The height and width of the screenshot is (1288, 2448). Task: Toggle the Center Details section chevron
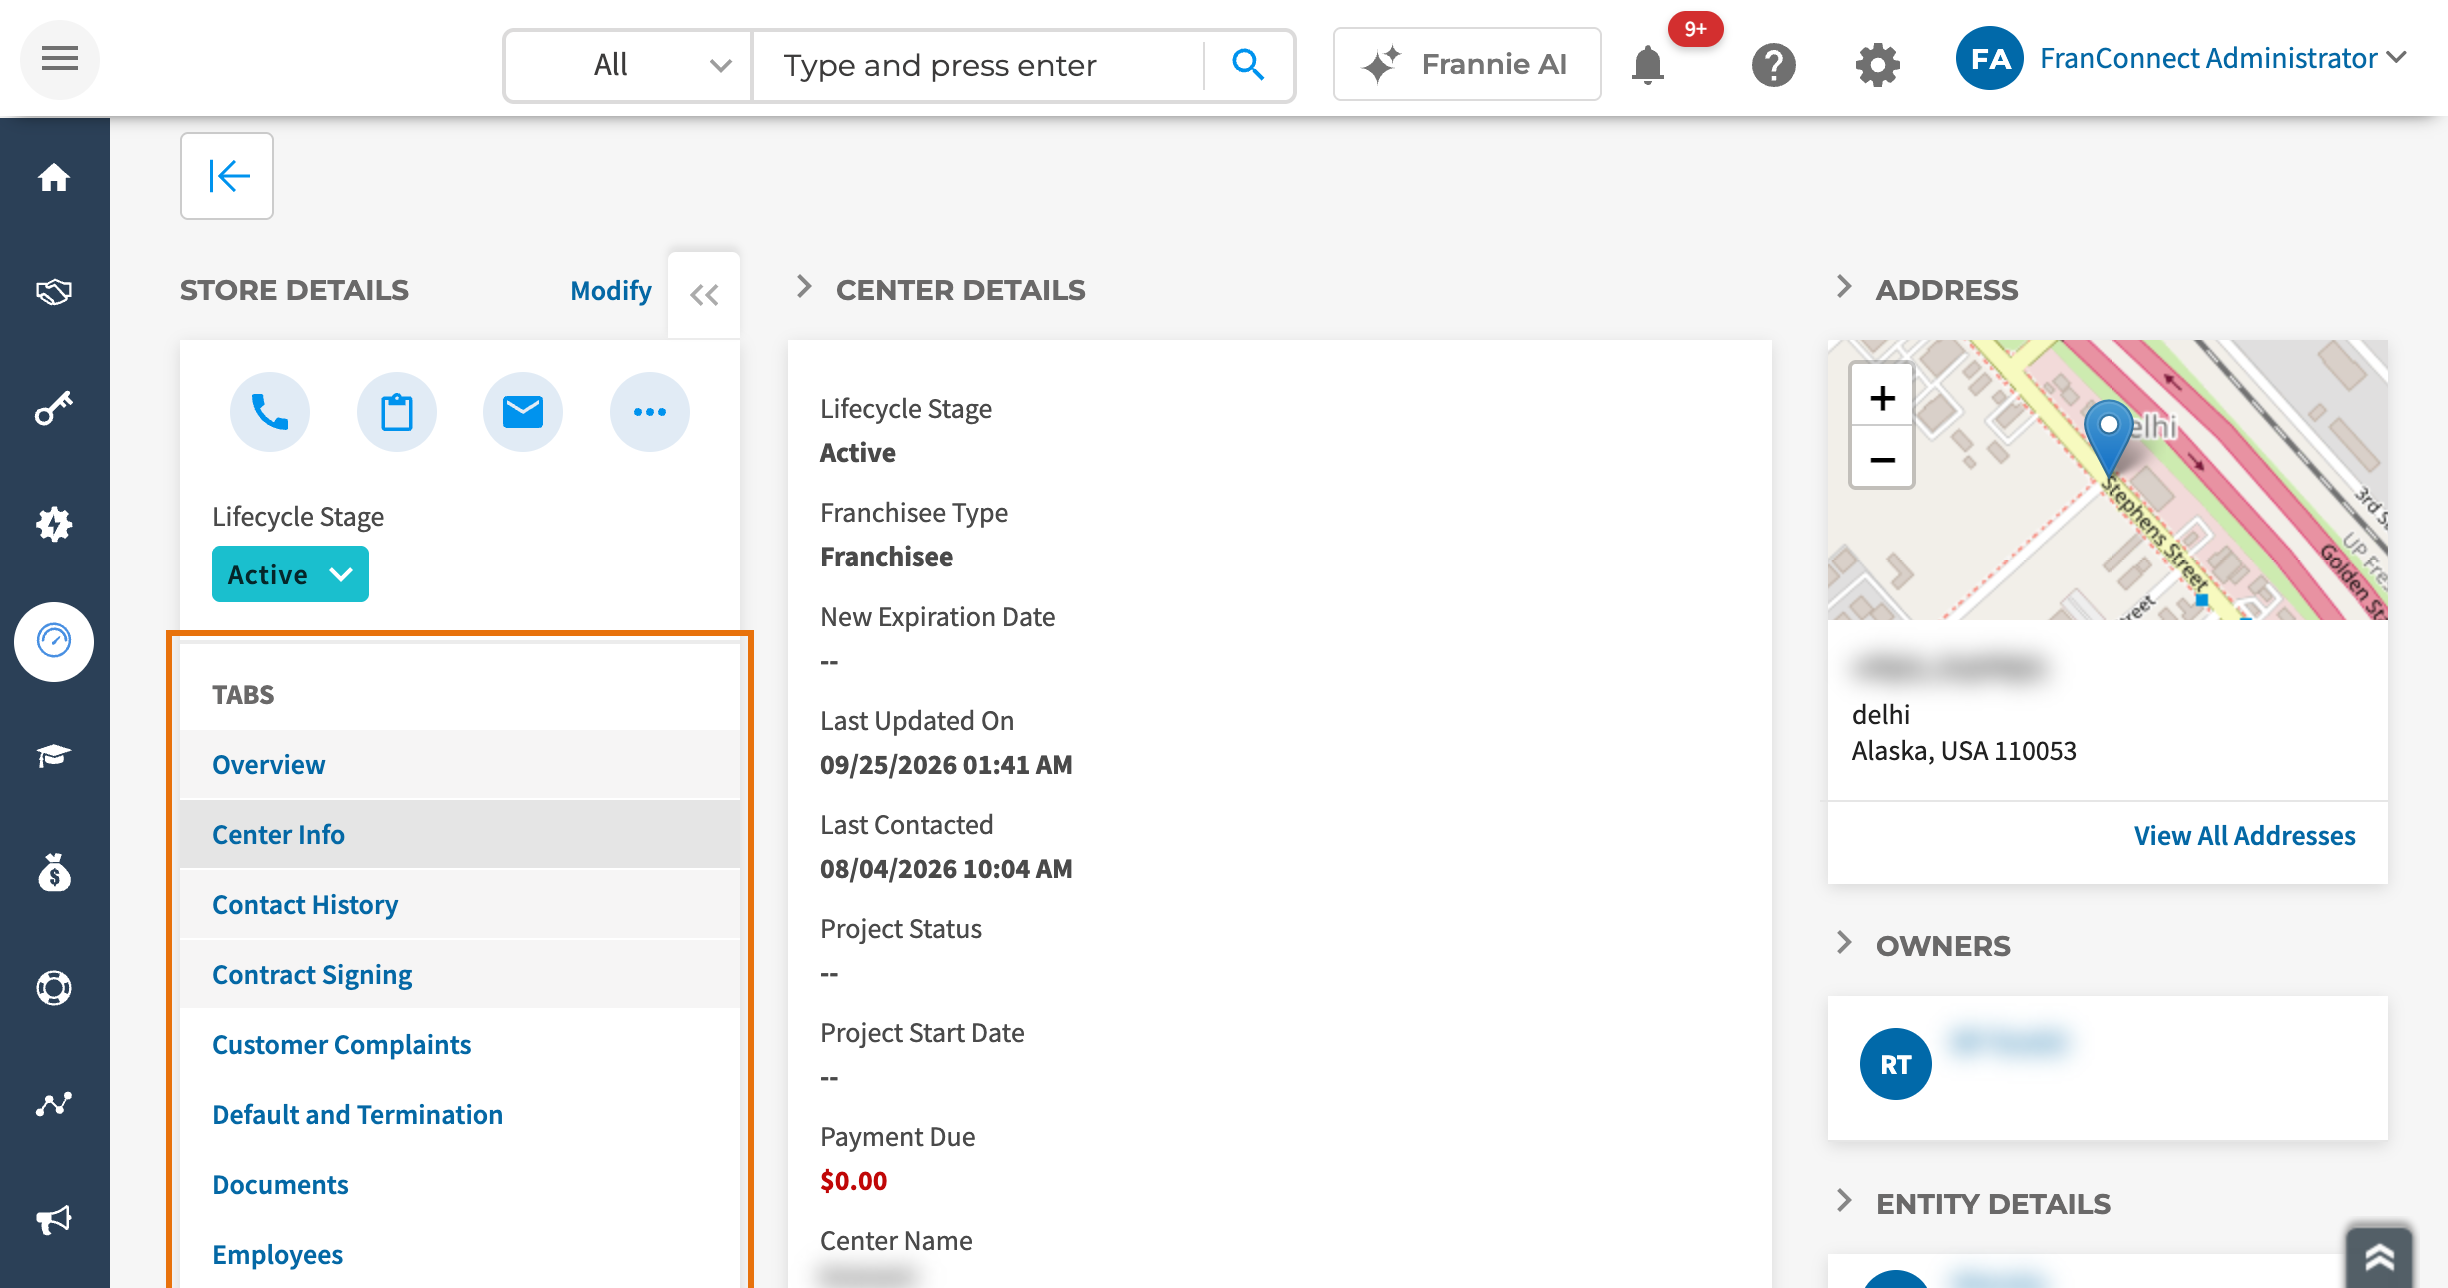pos(803,288)
